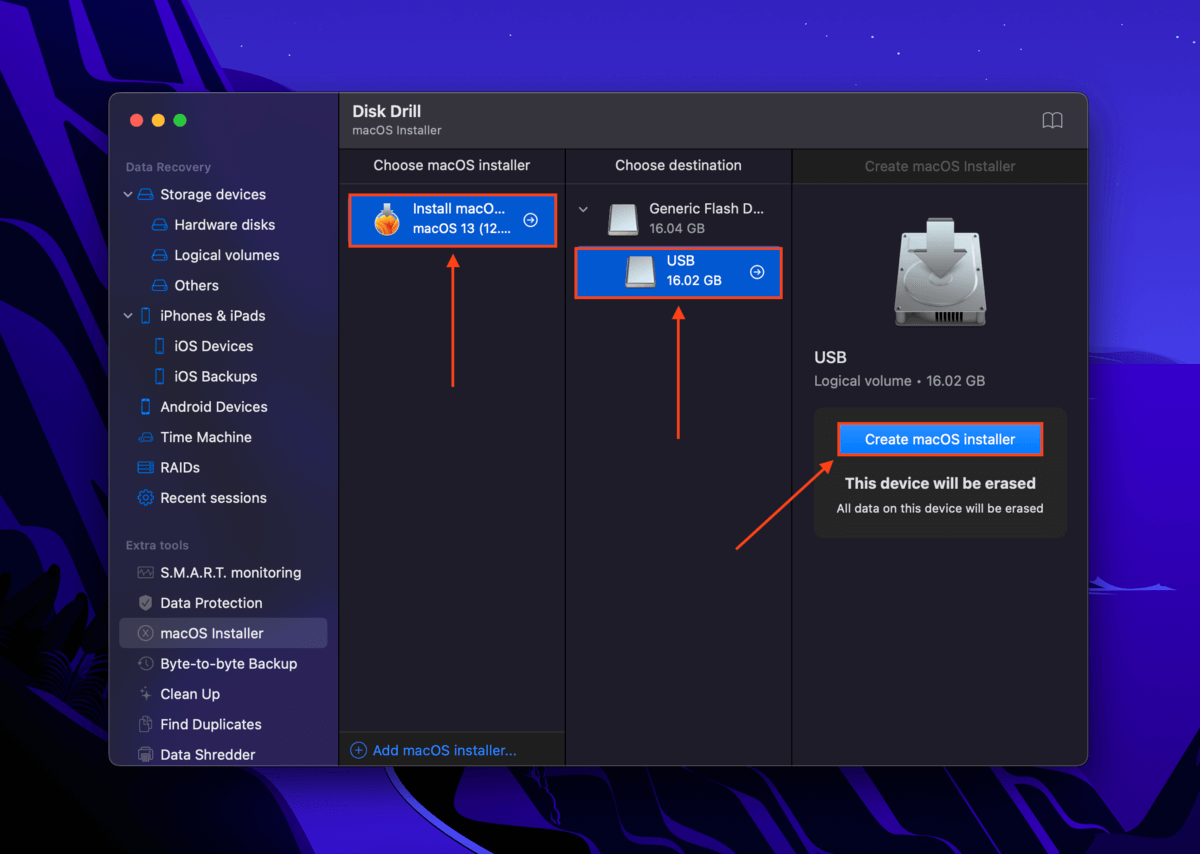
Task: Click the Others disk icon
Action: coord(159,286)
